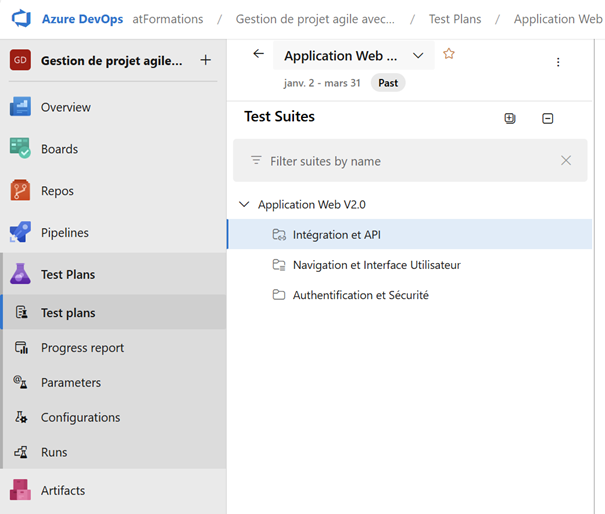The width and height of the screenshot is (605, 514).
Task: Click the back arrow beside plan name
Action: click(259, 55)
